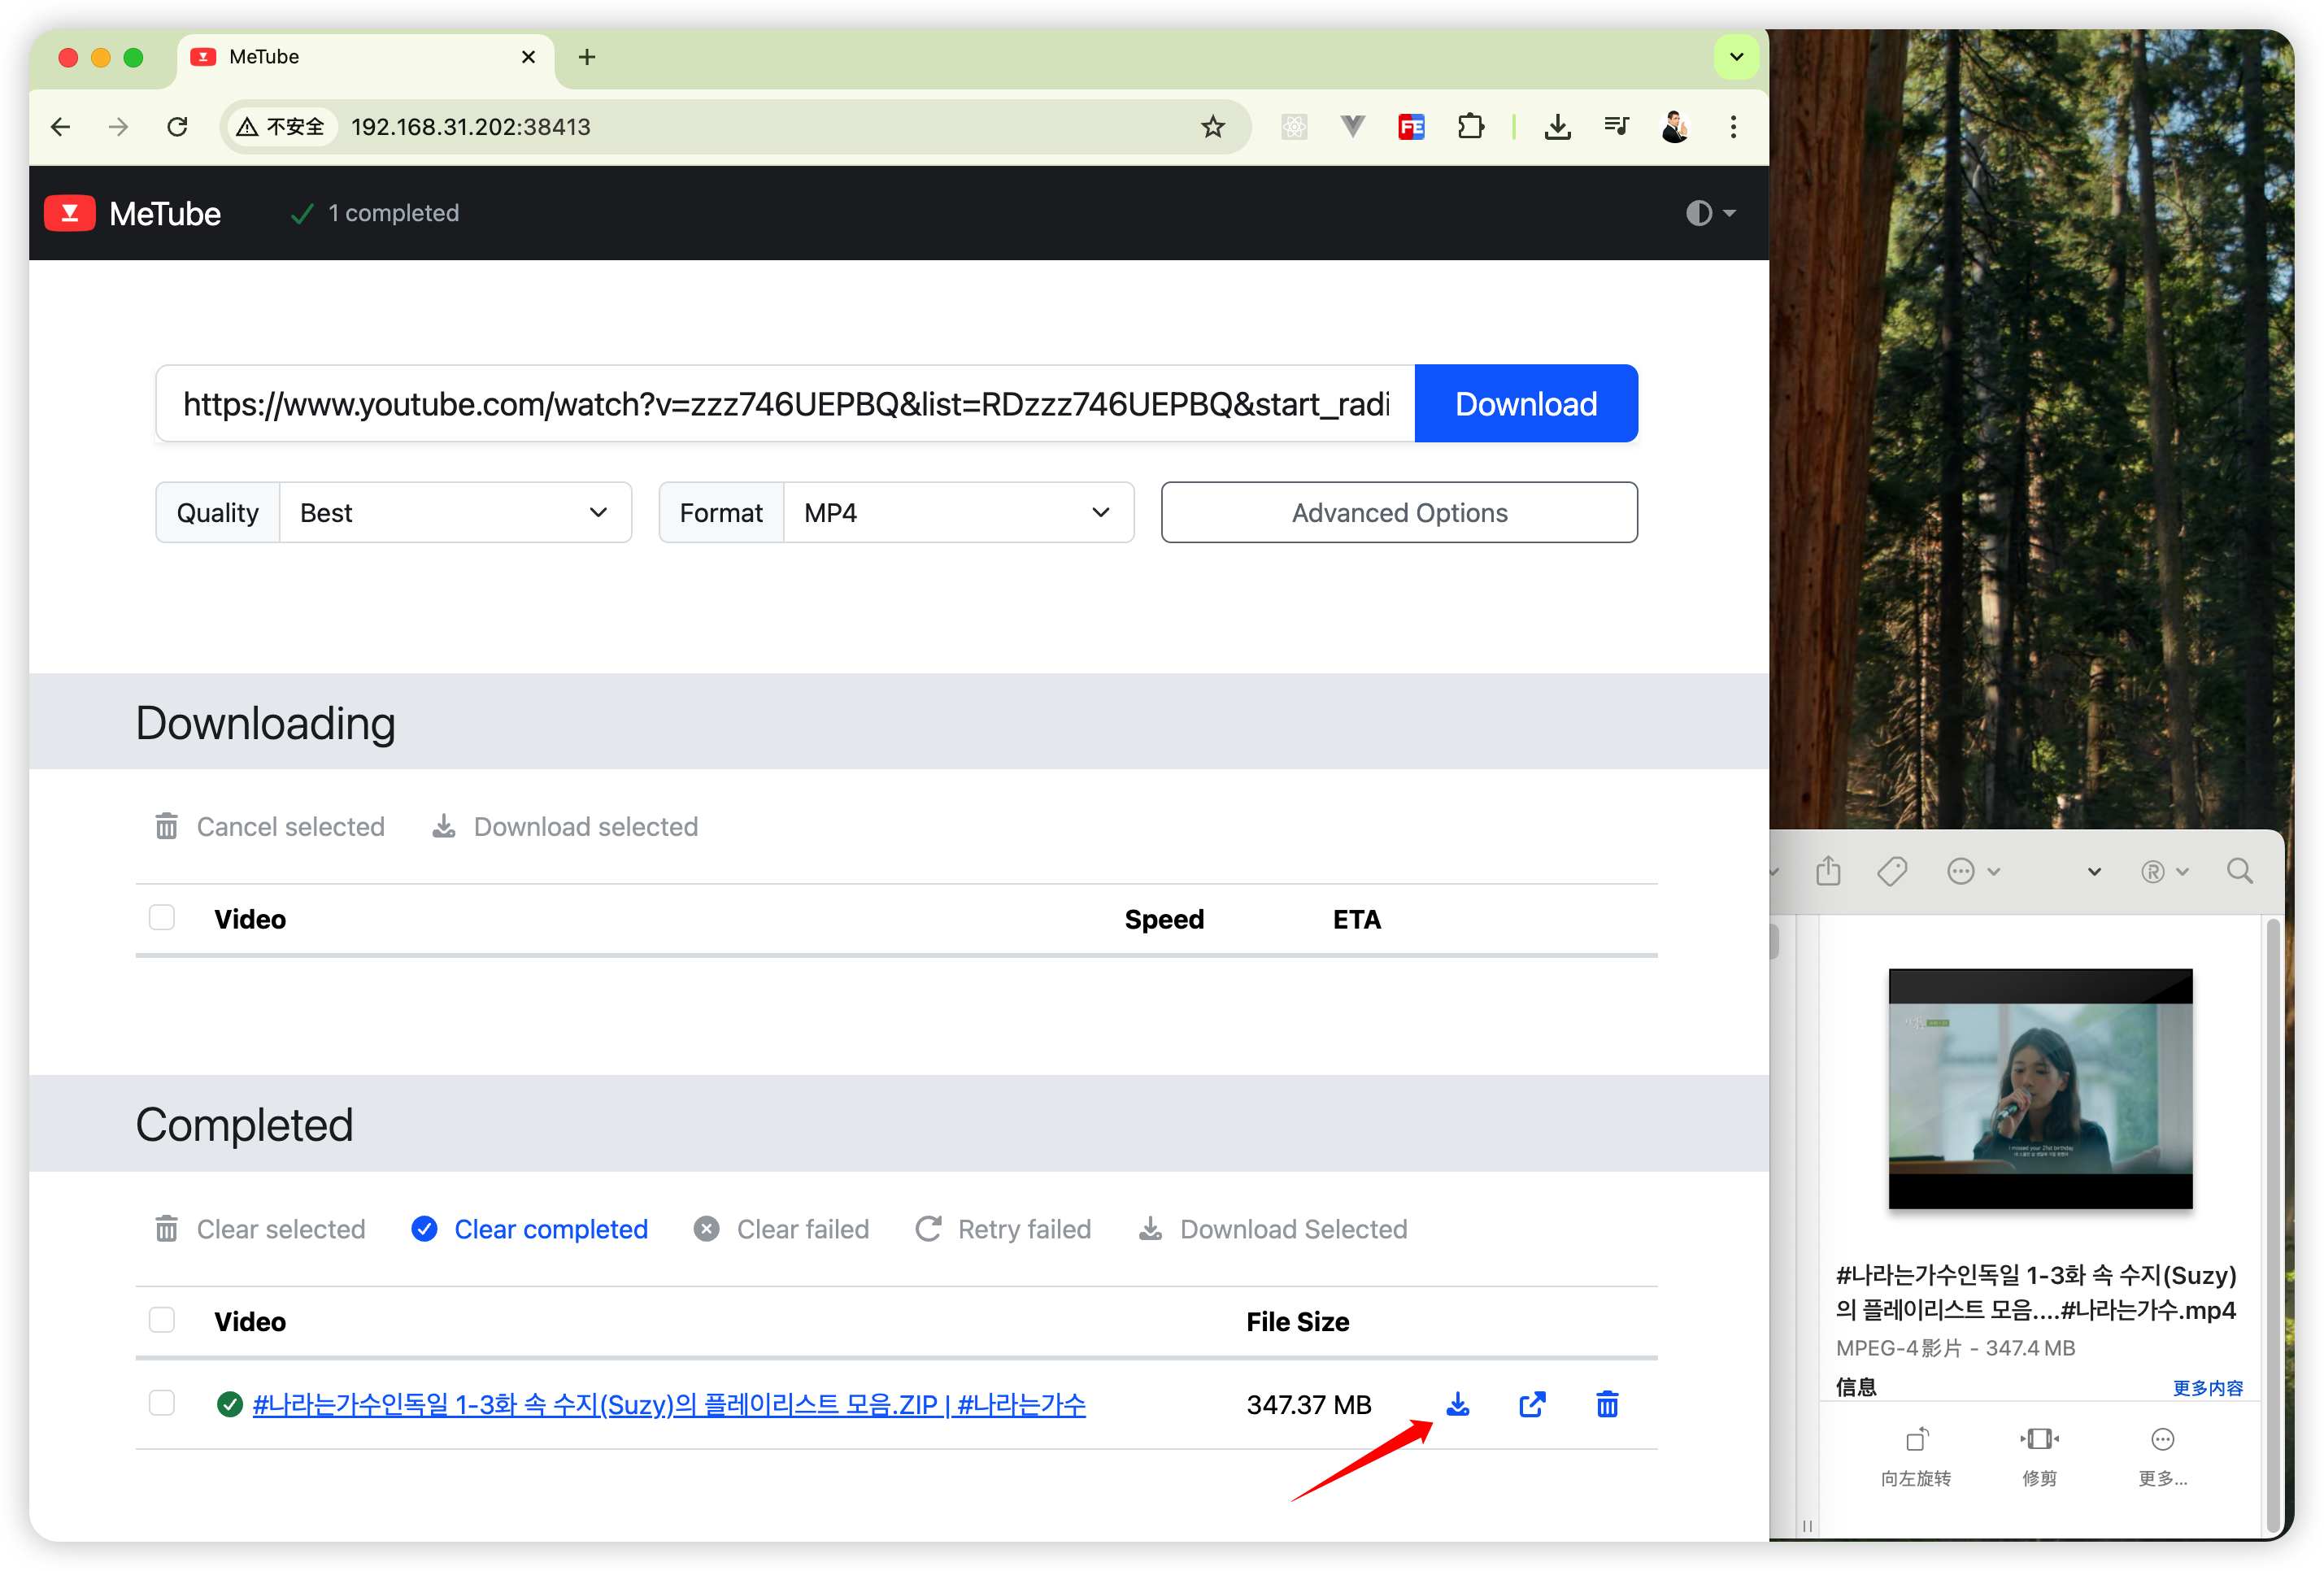Toggle select-all checkbox in Completed table
This screenshot has width=2324, height=1571.
tap(162, 1320)
